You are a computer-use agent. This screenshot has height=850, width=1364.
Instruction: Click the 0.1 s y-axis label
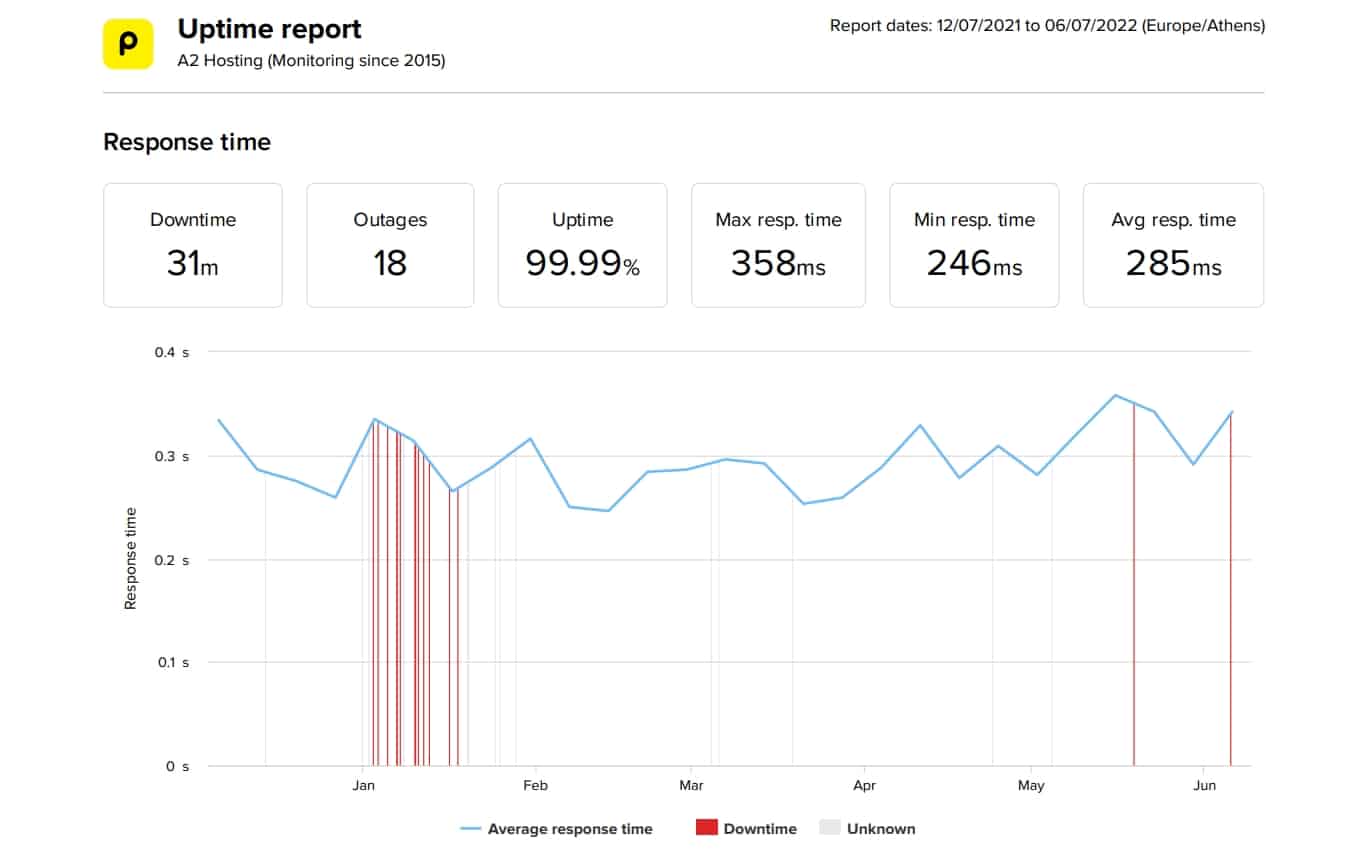[171, 662]
